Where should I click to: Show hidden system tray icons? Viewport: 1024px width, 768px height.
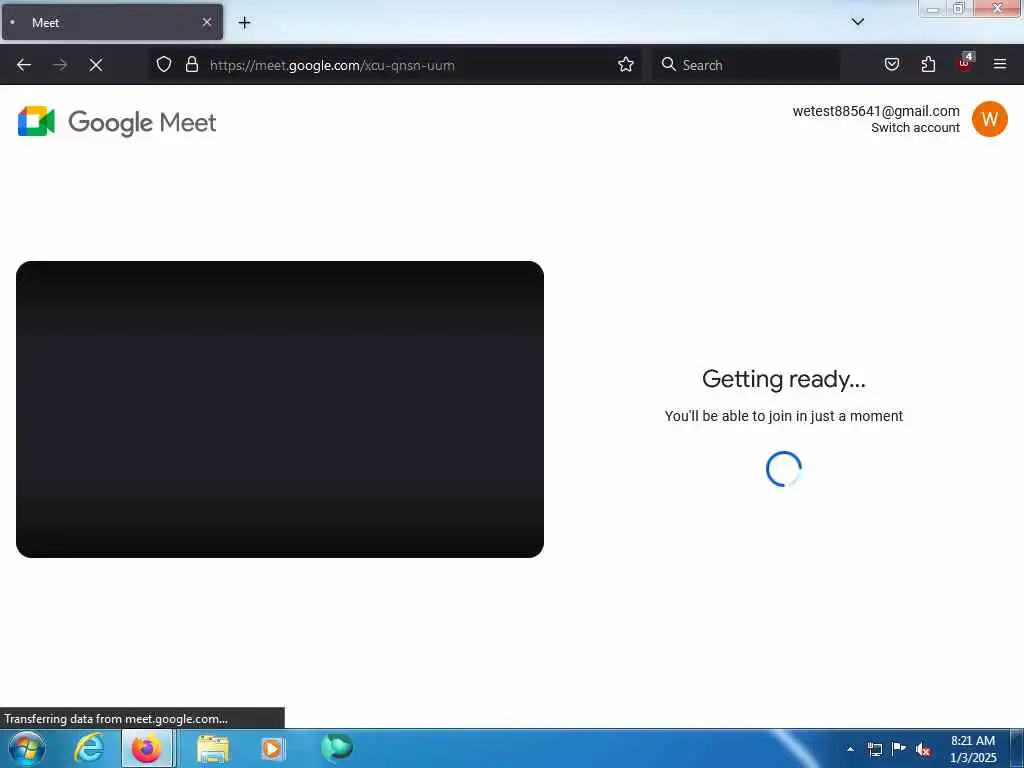(850, 749)
